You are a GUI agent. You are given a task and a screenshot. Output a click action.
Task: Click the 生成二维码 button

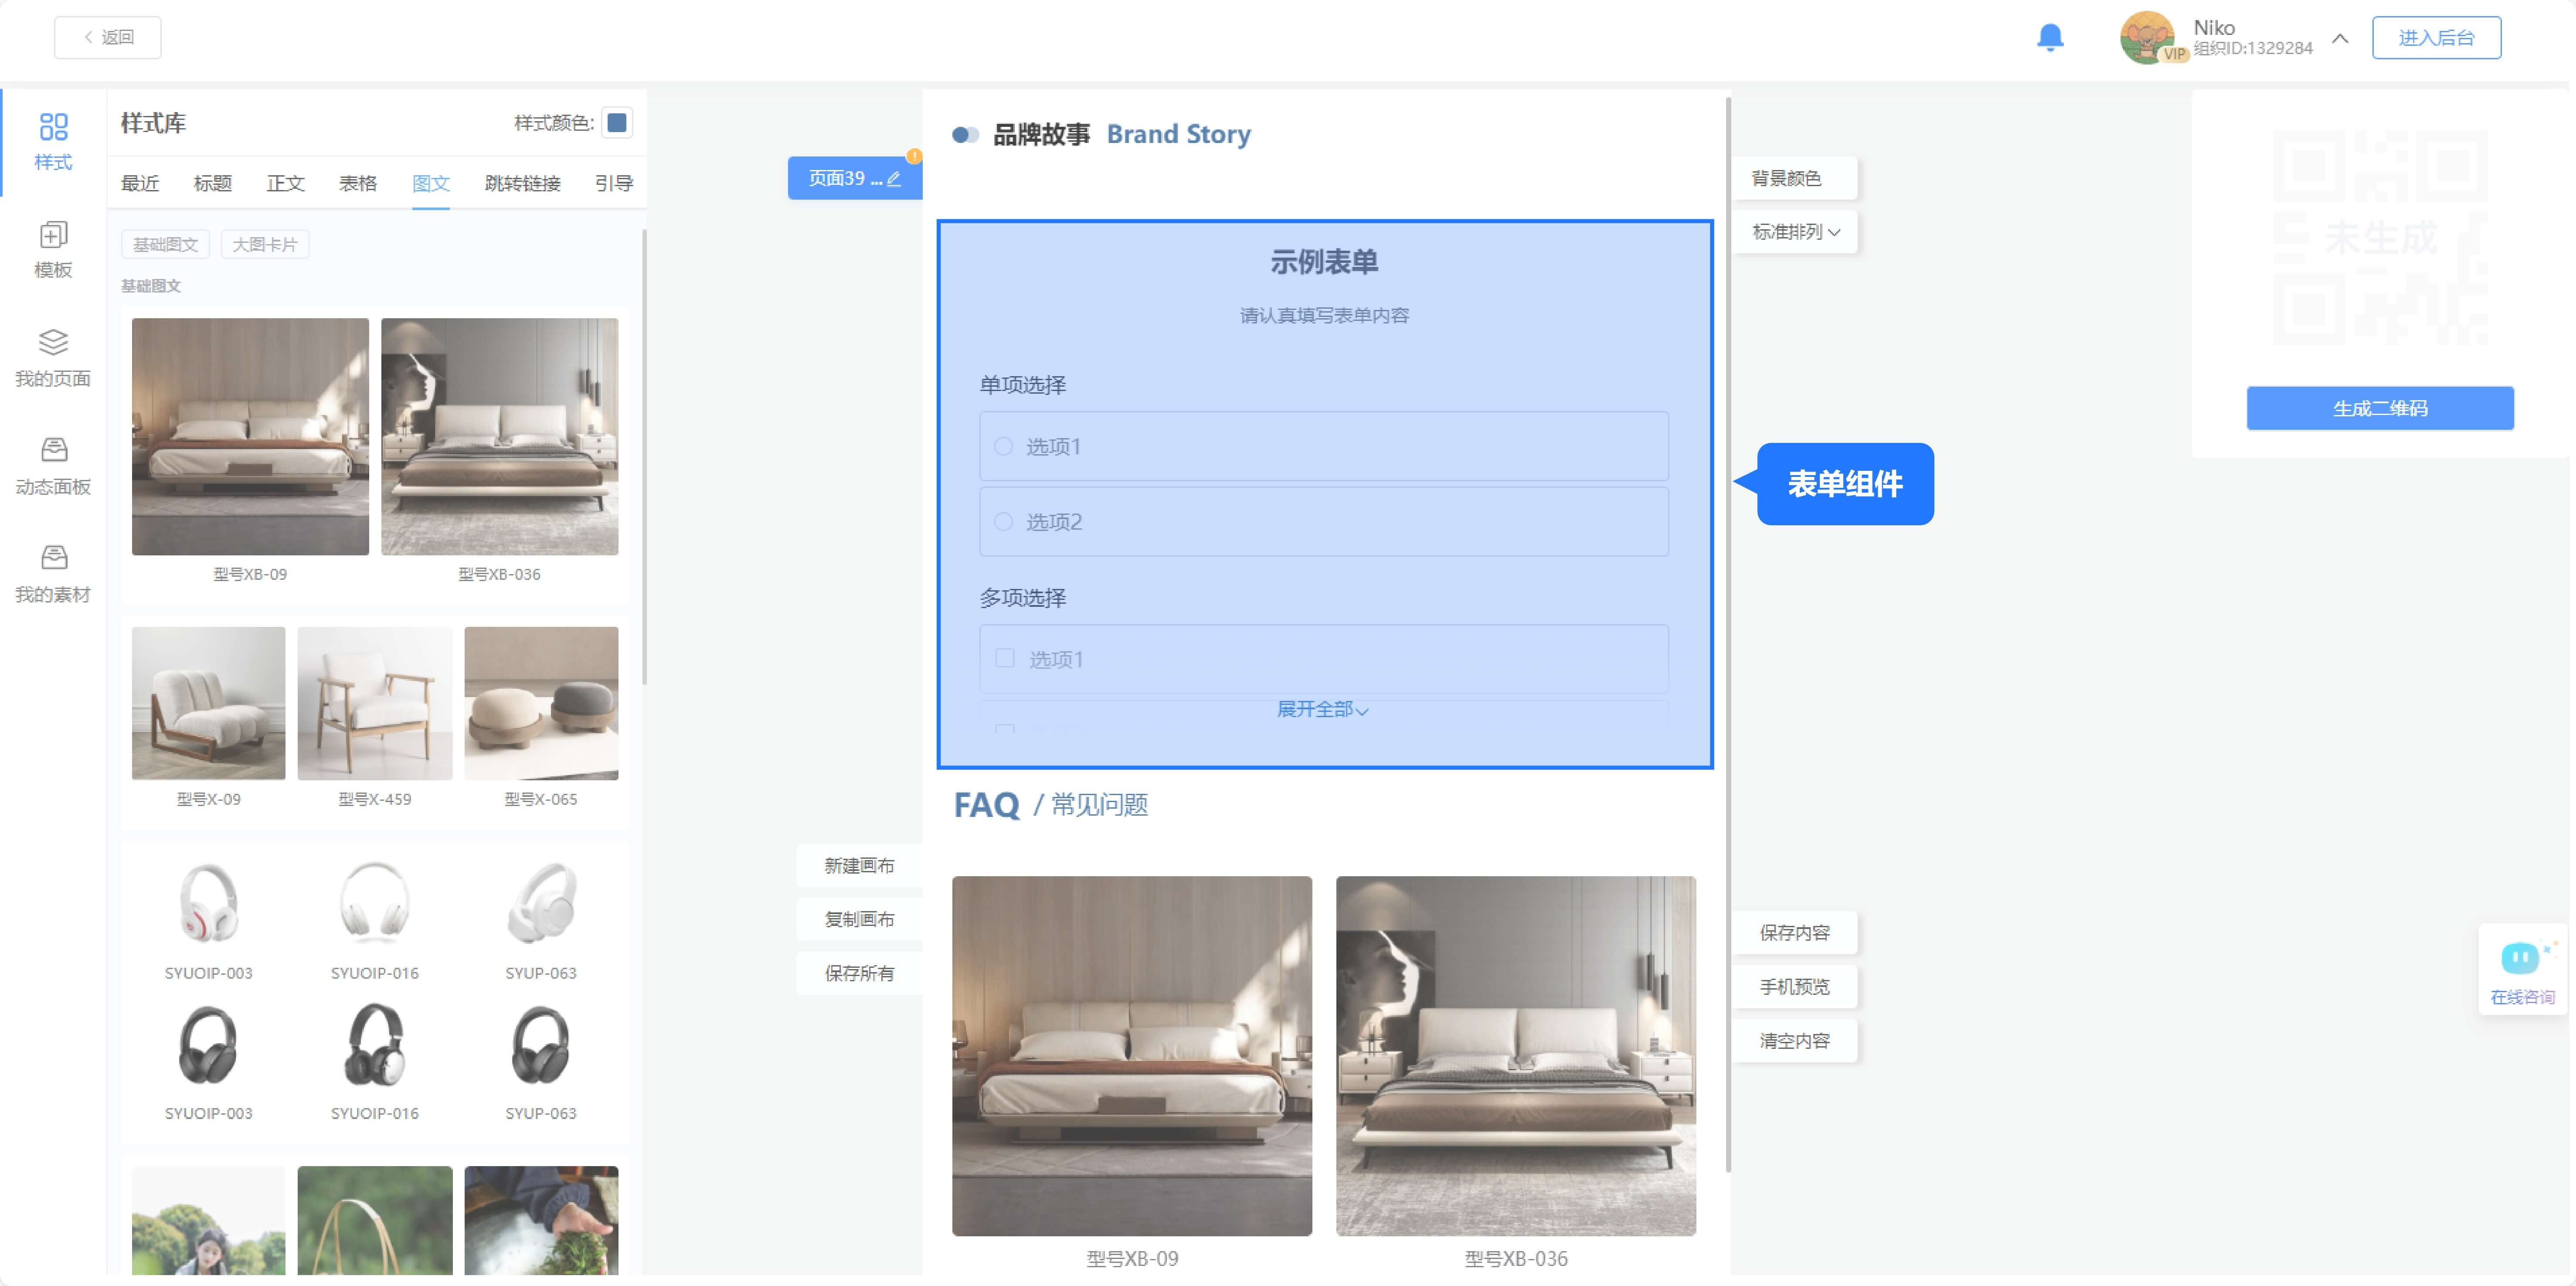[x=2379, y=408]
